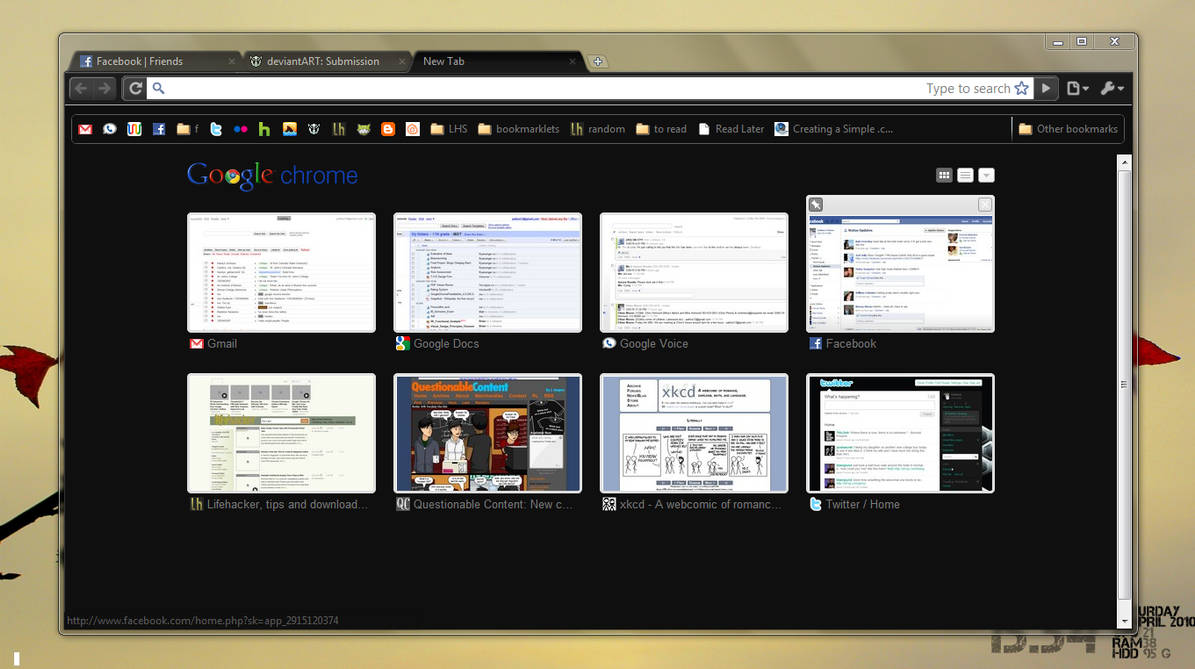Remove the Facebook thumbnail with its X

(x=985, y=204)
